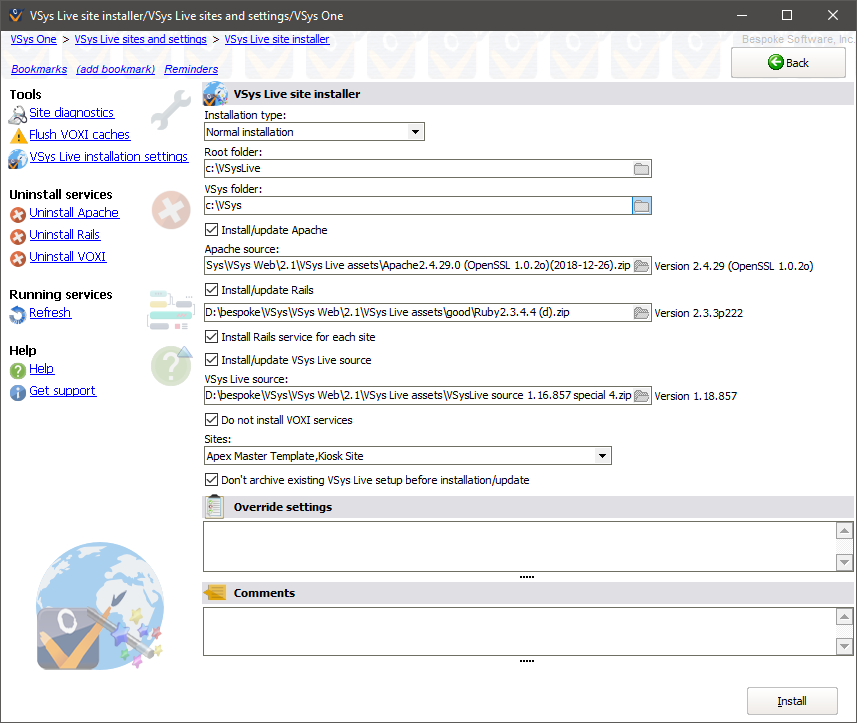Toggle Do not install VOXI services
Image resolution: width=857 pixels, height=723 pixels.
[x=211, y=420]
